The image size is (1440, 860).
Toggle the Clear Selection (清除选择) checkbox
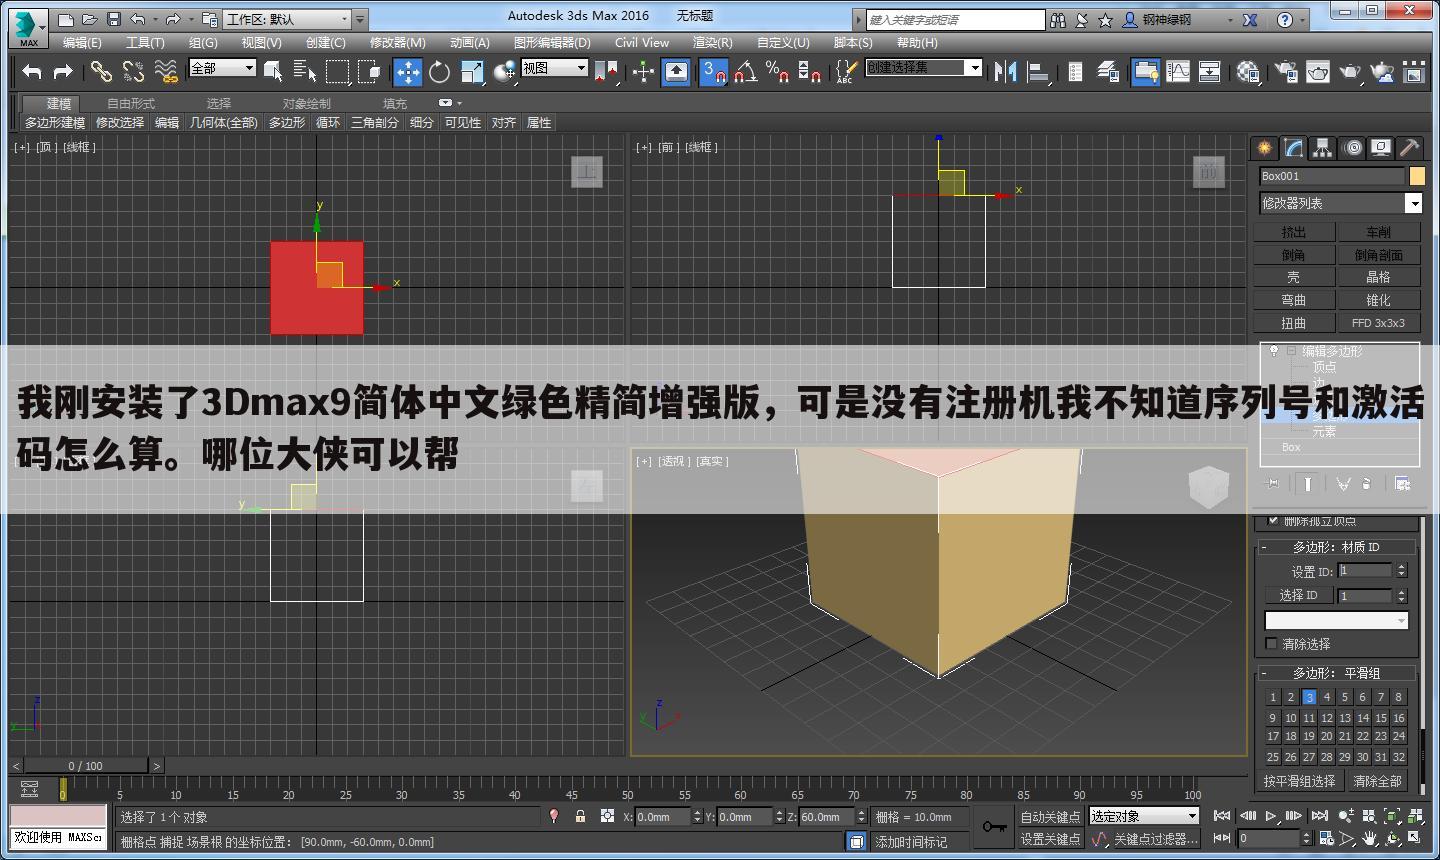[x=1271, y=644]
